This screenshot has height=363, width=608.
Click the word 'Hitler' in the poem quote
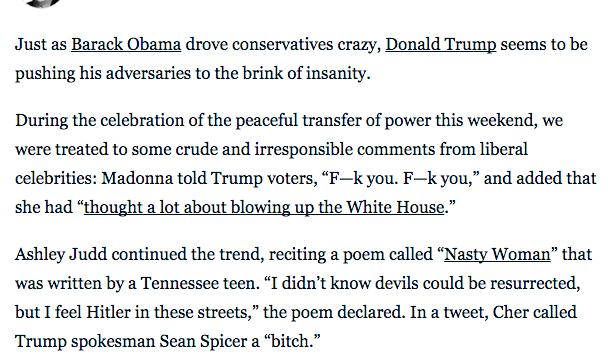click(x=108, y=312)
